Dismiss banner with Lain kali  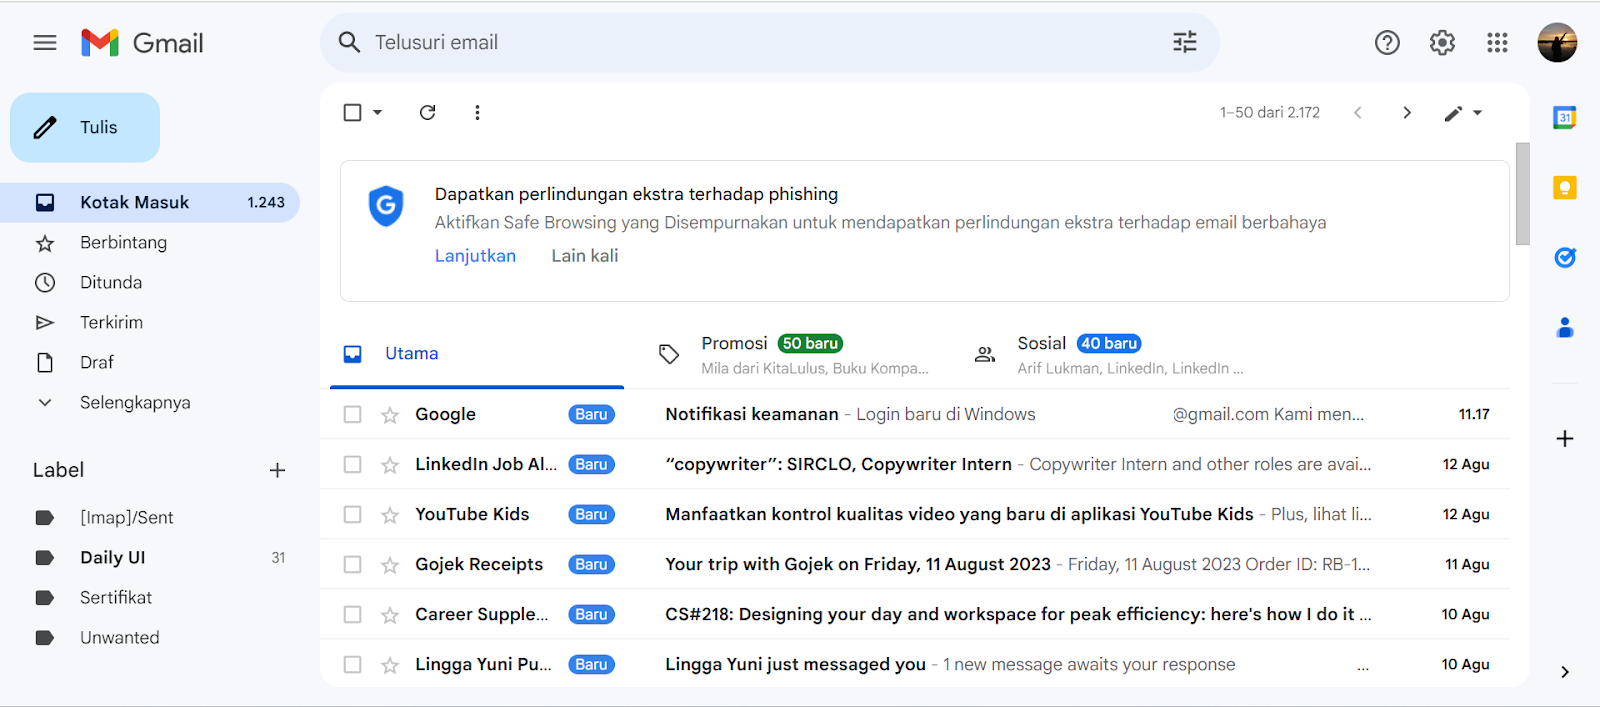click(x=585, y=256)
